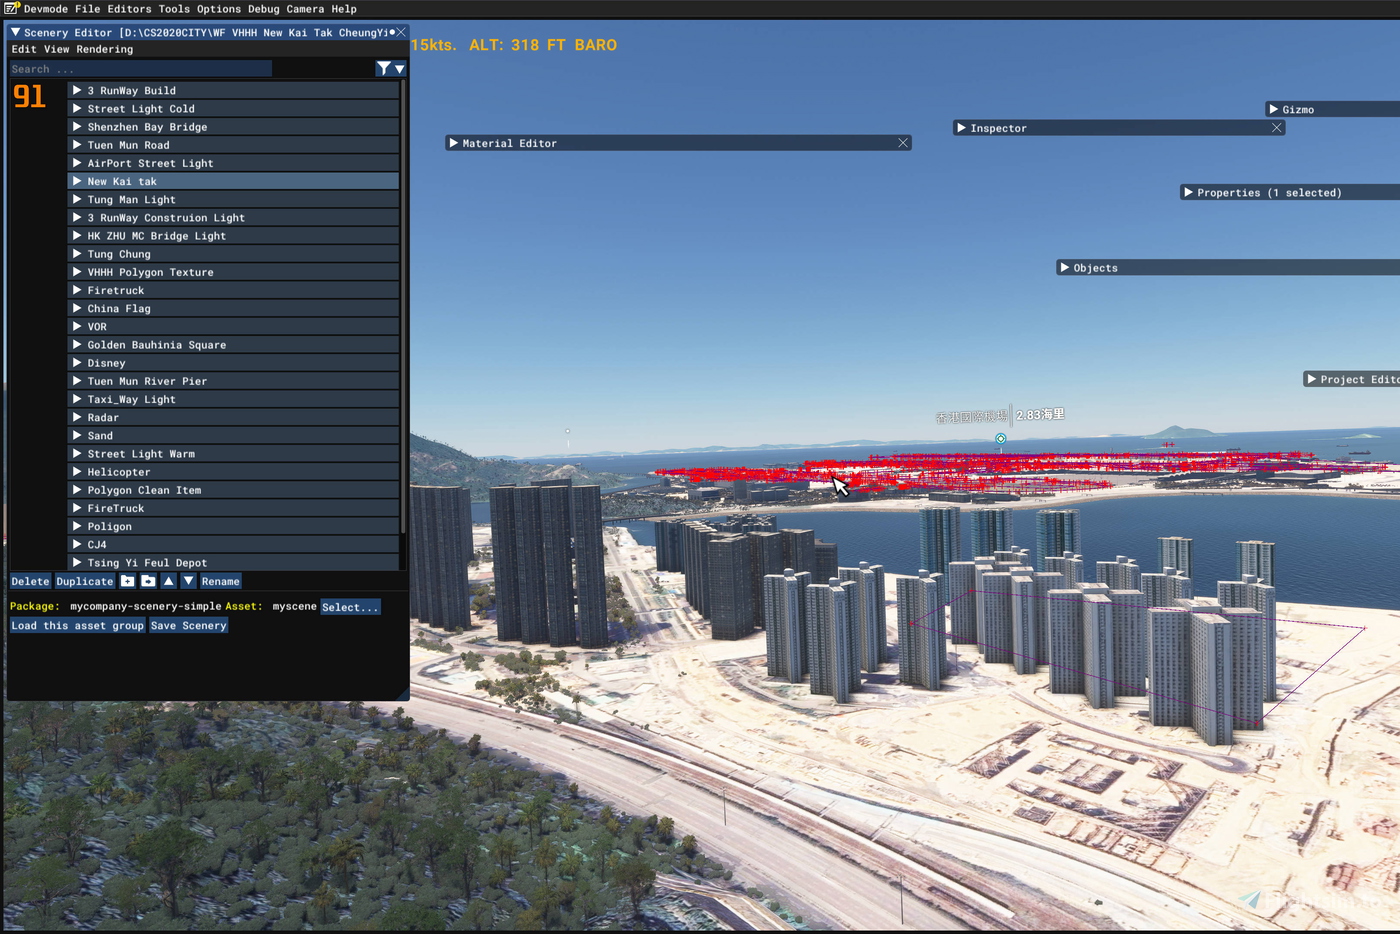Expand the Helicopter scenery group

(78, 471)
